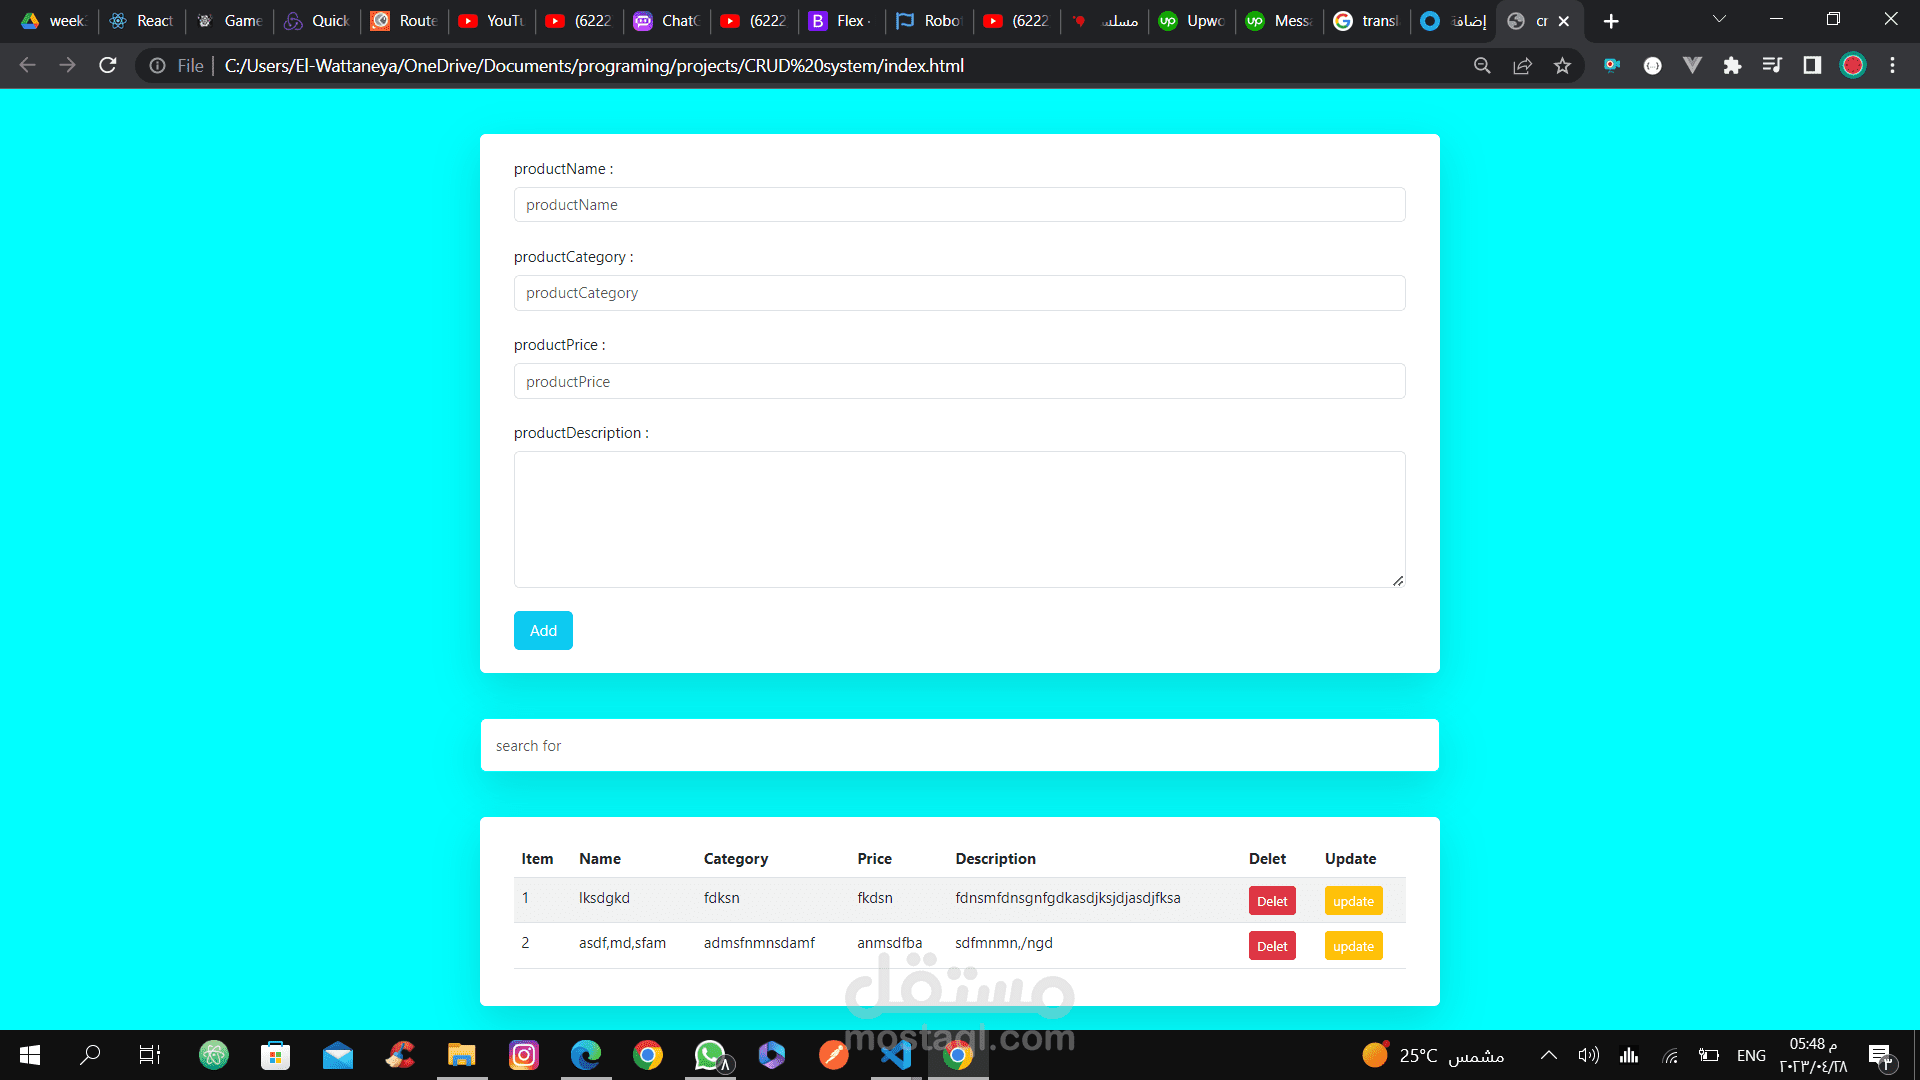This screenshot has height=1080, width=1920.
Task: Delete the lksdgkd product row
Action: 1271,901
